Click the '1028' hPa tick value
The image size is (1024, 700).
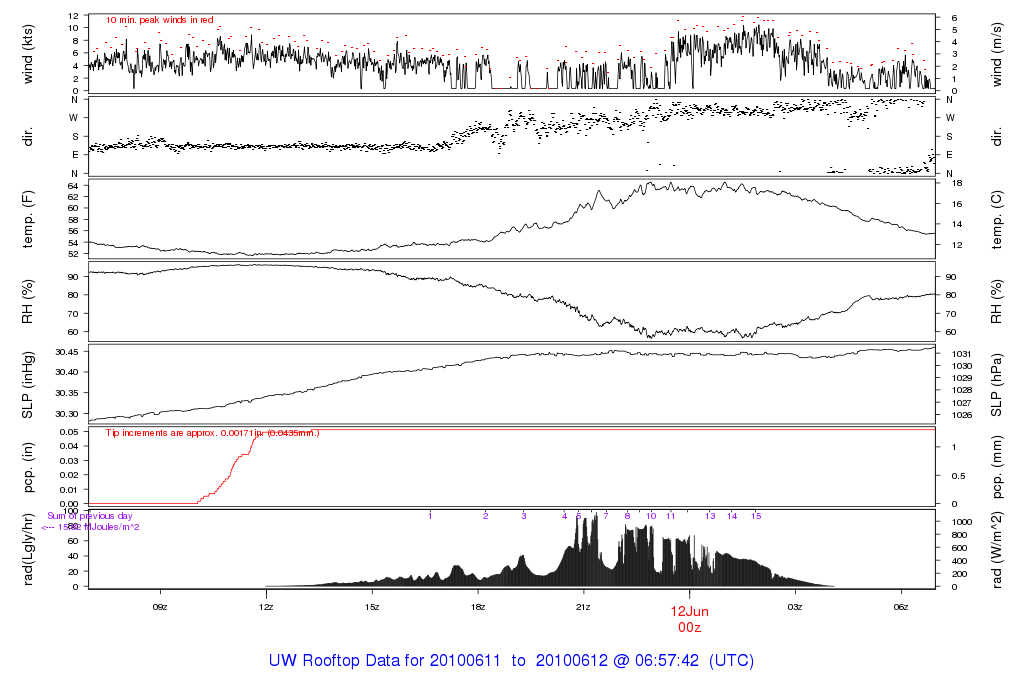pos(963,390)
